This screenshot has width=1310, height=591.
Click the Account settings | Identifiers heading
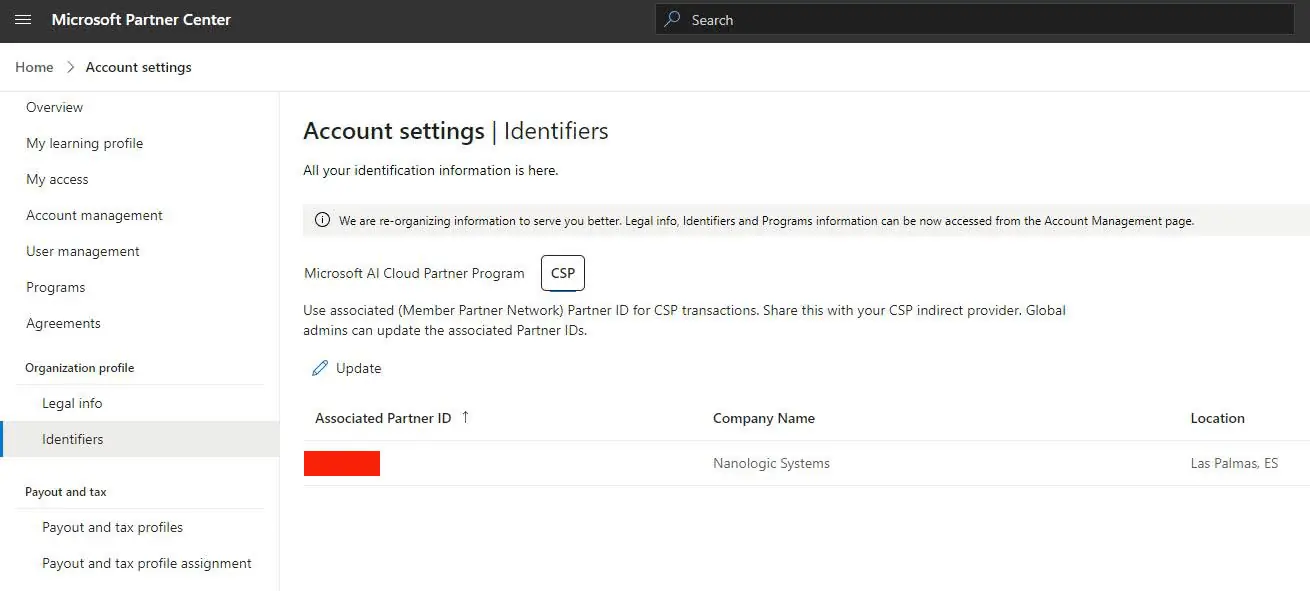point(456,131)
